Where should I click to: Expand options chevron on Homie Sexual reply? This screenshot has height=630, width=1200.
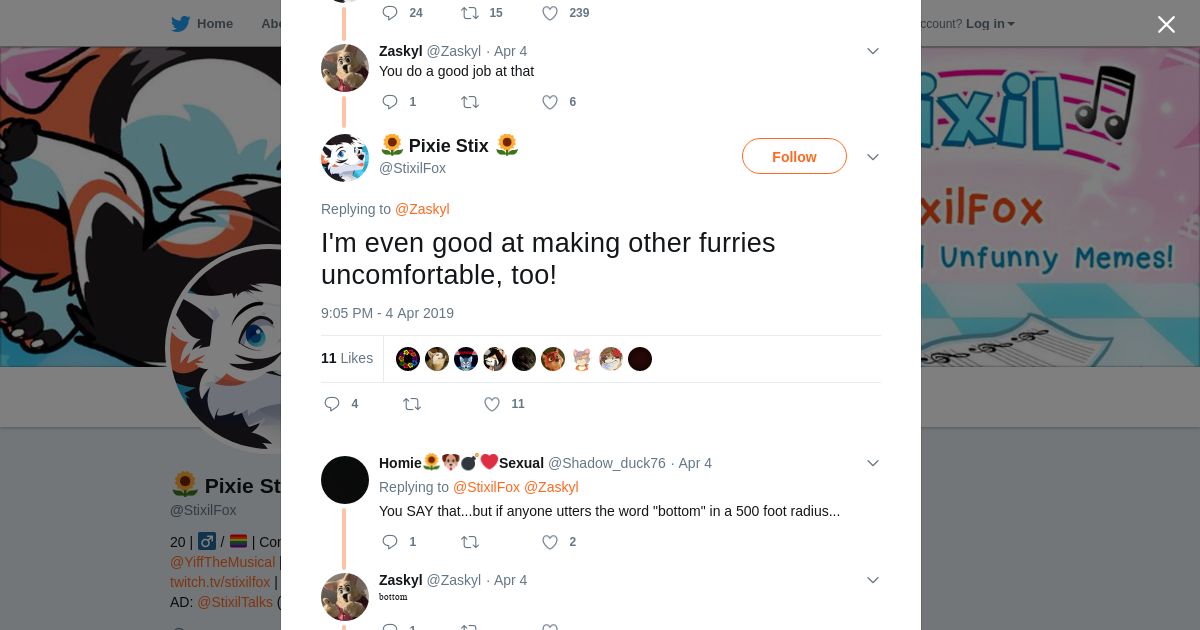[873, 463]
